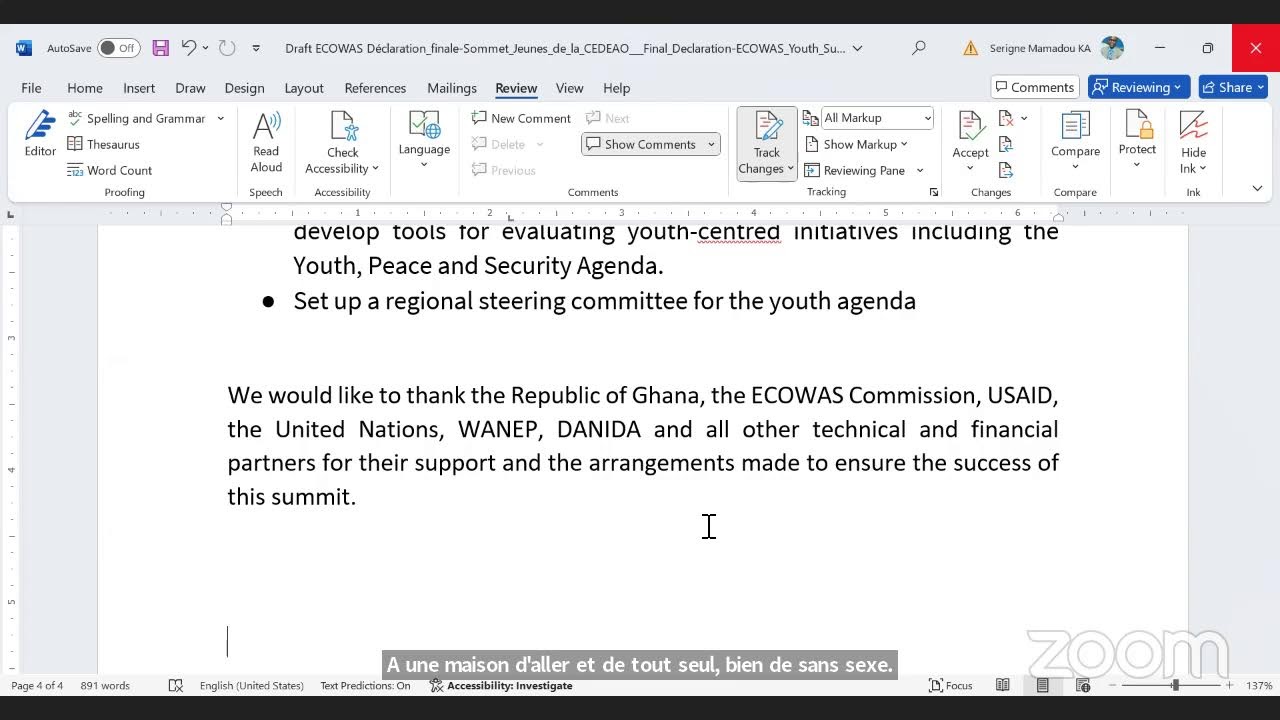Open the File menu
This screenshot has width=1280, height=720.
point(31,88)
